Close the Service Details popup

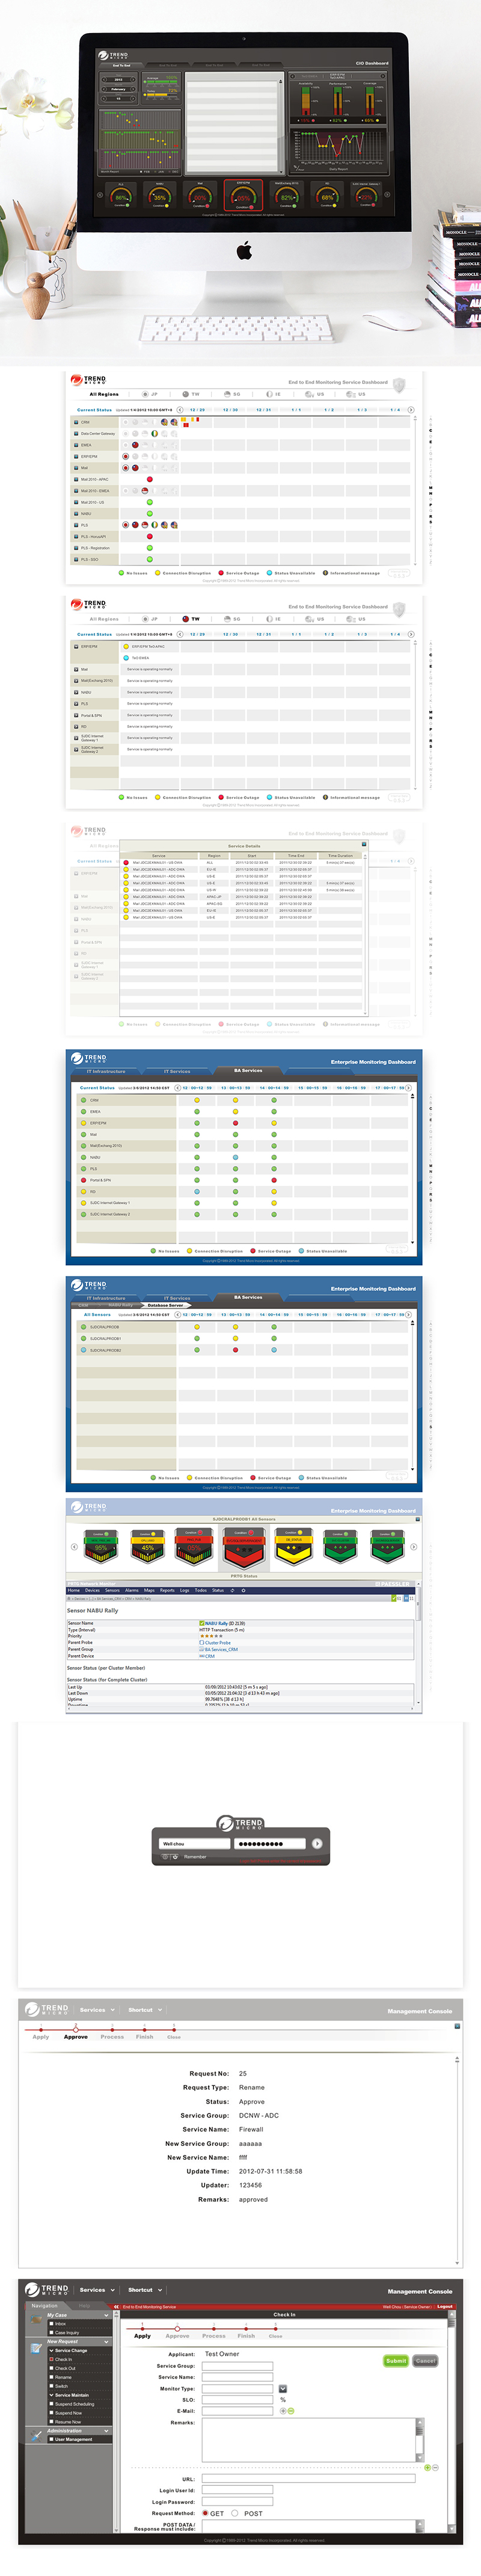tap(363, 845)
